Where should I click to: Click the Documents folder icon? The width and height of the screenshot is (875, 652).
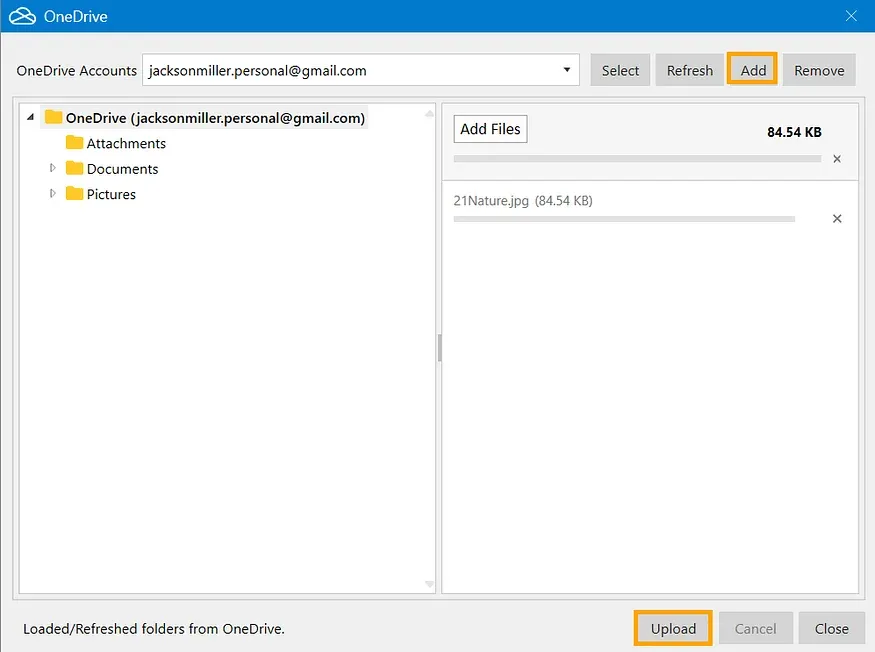(x=74, y=168)
